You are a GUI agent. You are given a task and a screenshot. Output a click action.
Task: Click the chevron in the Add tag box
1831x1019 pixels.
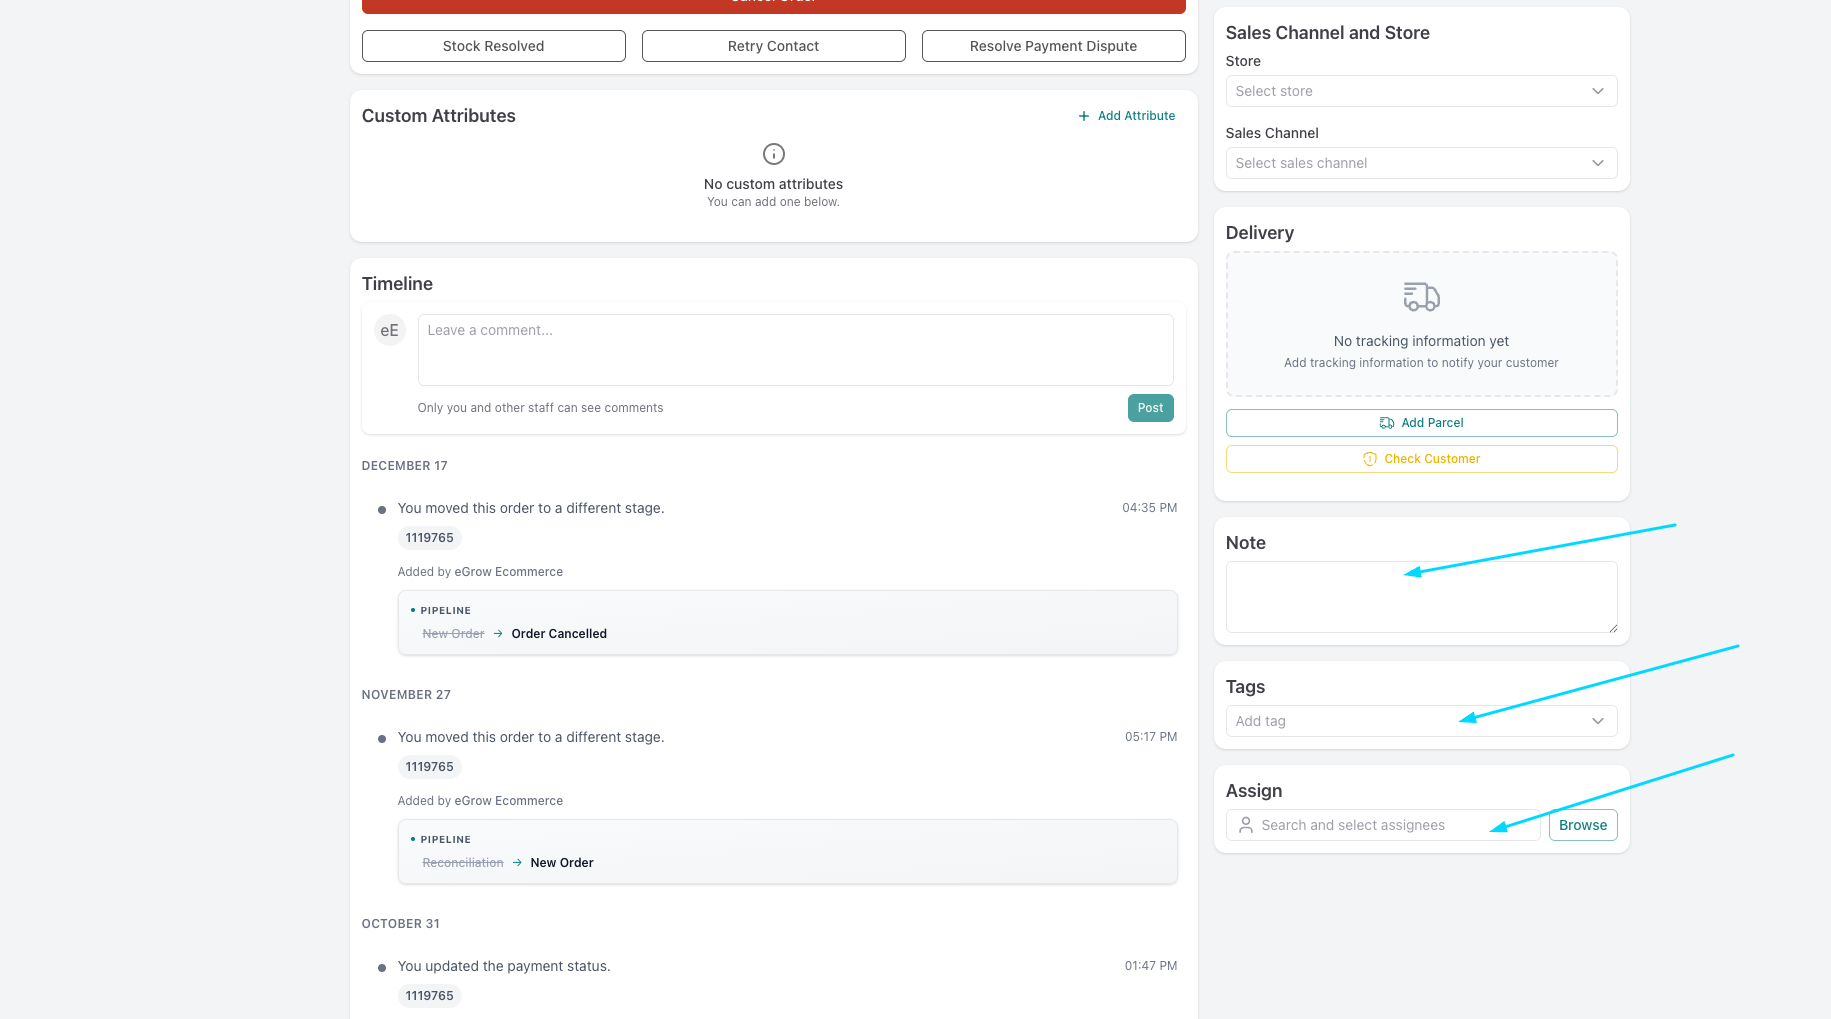[x=1598, y=721]
